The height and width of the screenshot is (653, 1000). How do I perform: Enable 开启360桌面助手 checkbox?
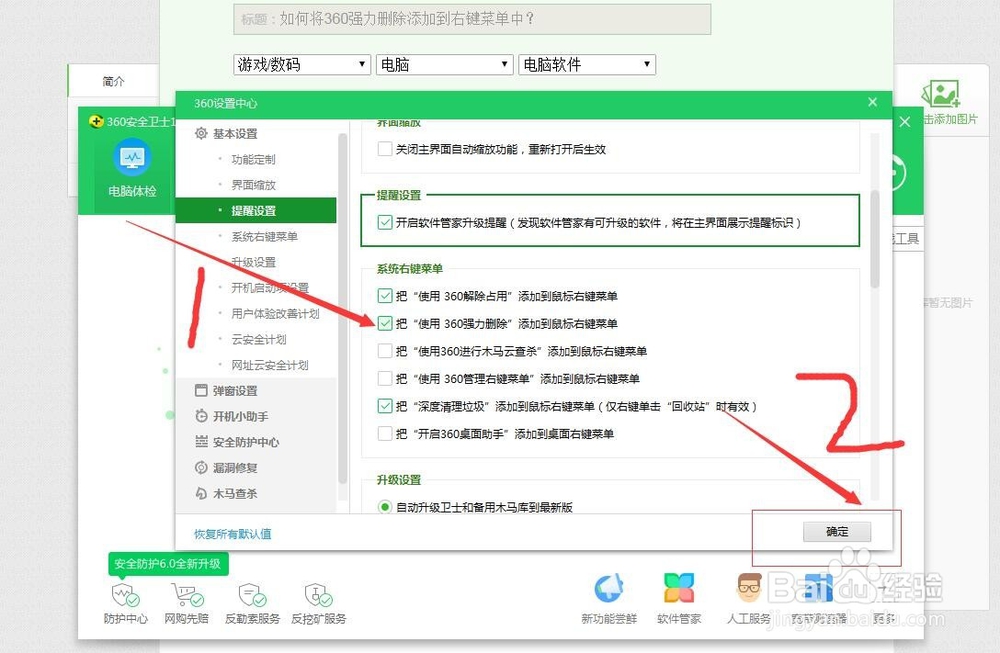pos(385,434)
